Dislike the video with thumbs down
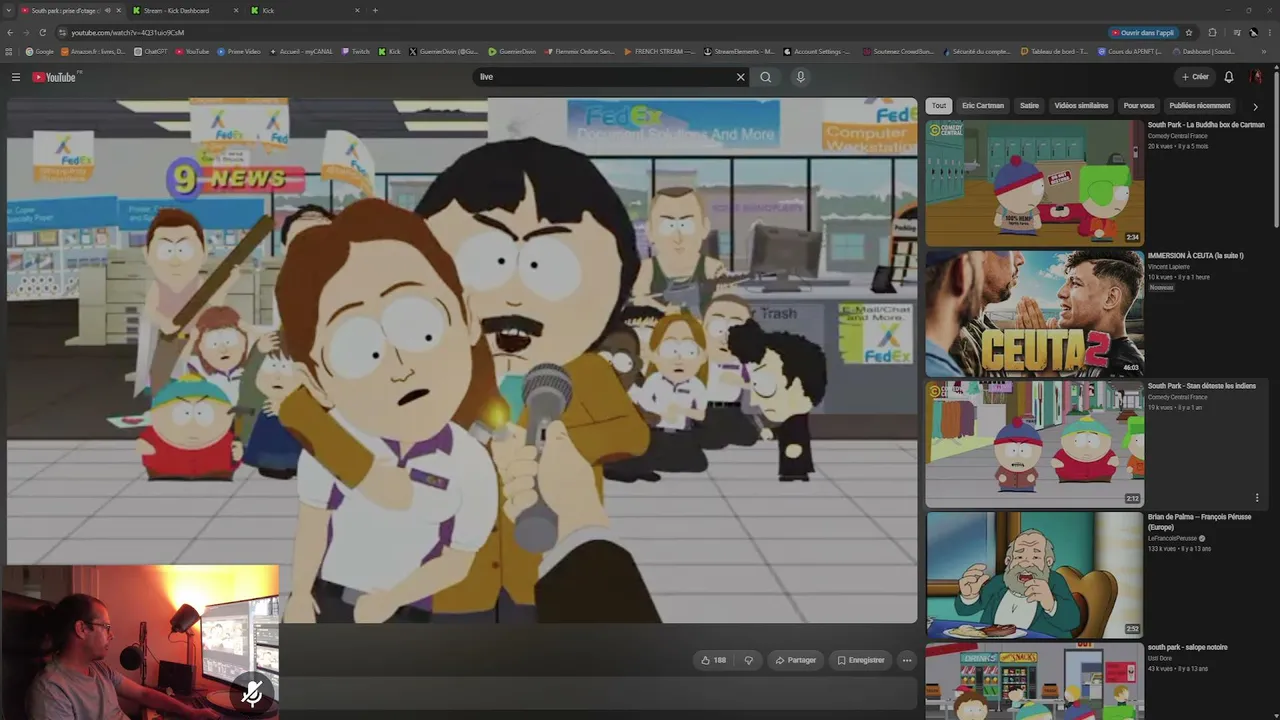This screenshot has width=1280, height=720. click(x=749, y=660)
